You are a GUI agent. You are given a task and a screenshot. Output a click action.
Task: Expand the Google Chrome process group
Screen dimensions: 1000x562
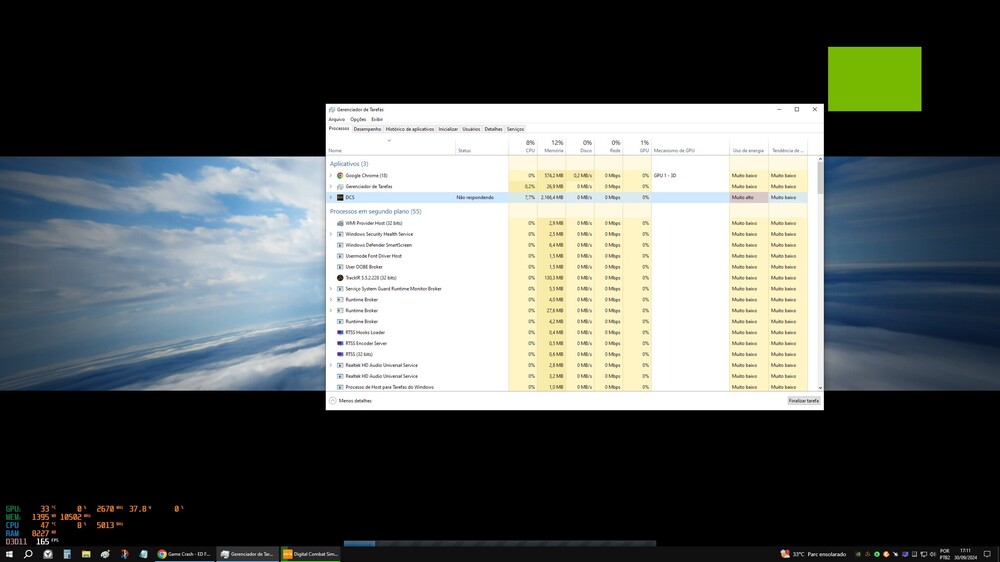point(331,175)
